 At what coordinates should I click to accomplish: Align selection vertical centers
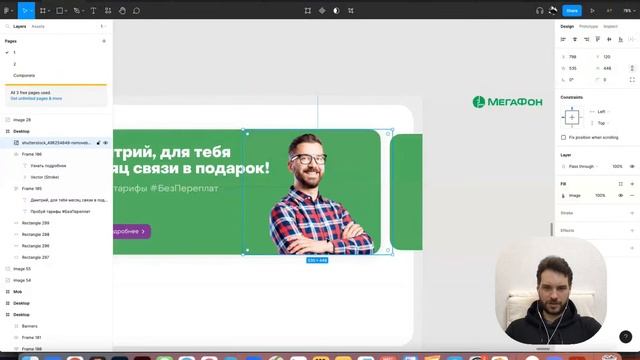[609, 39]
